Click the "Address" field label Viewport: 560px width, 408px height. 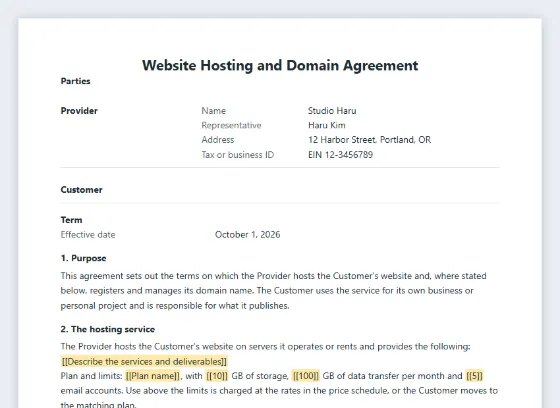pos(218,140)
